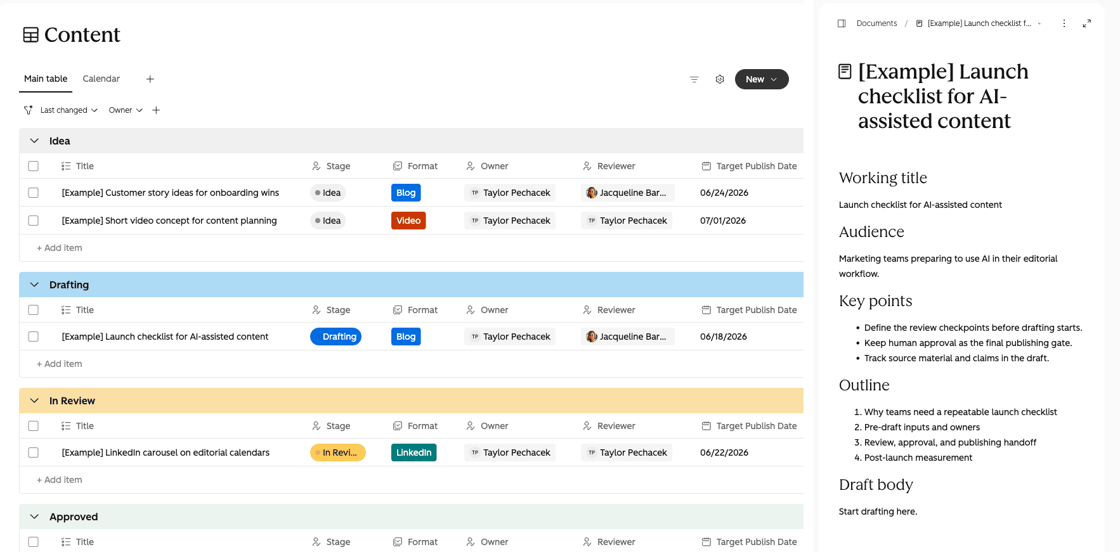Open table settings gear icon
Screen dimensions: 1120x552
point(720,79)
